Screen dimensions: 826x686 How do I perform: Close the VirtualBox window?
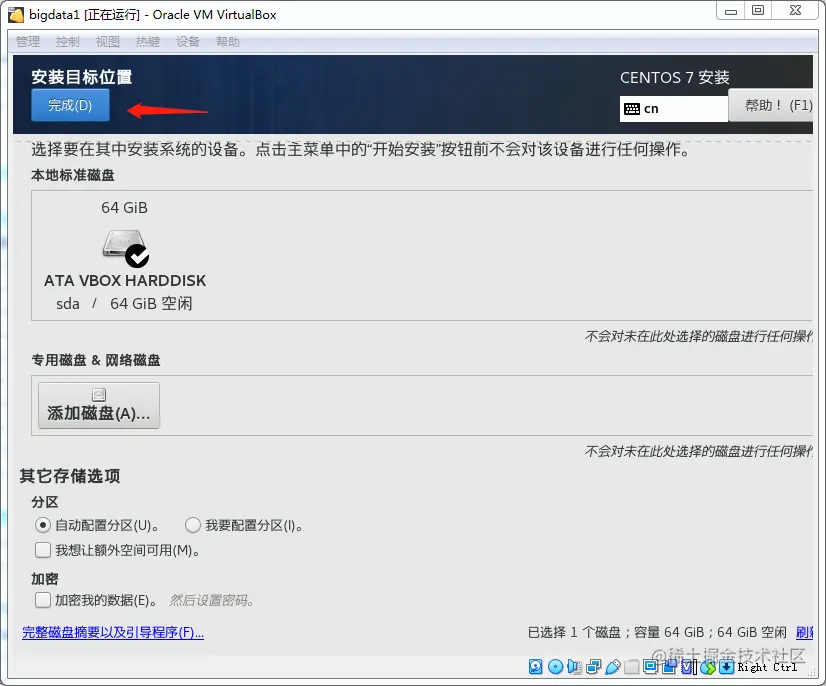795,11
